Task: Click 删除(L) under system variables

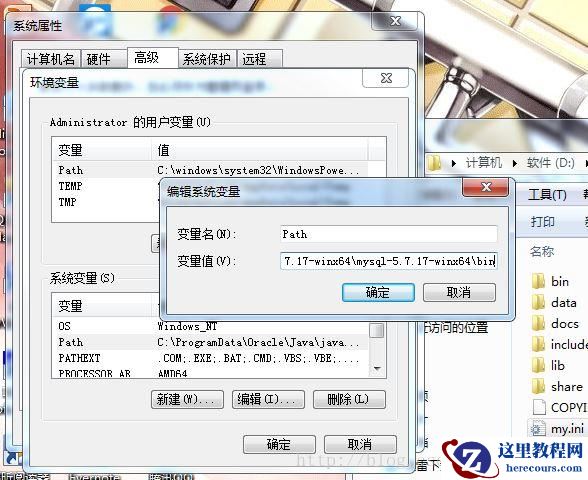Action: click(x=349, y=399)
